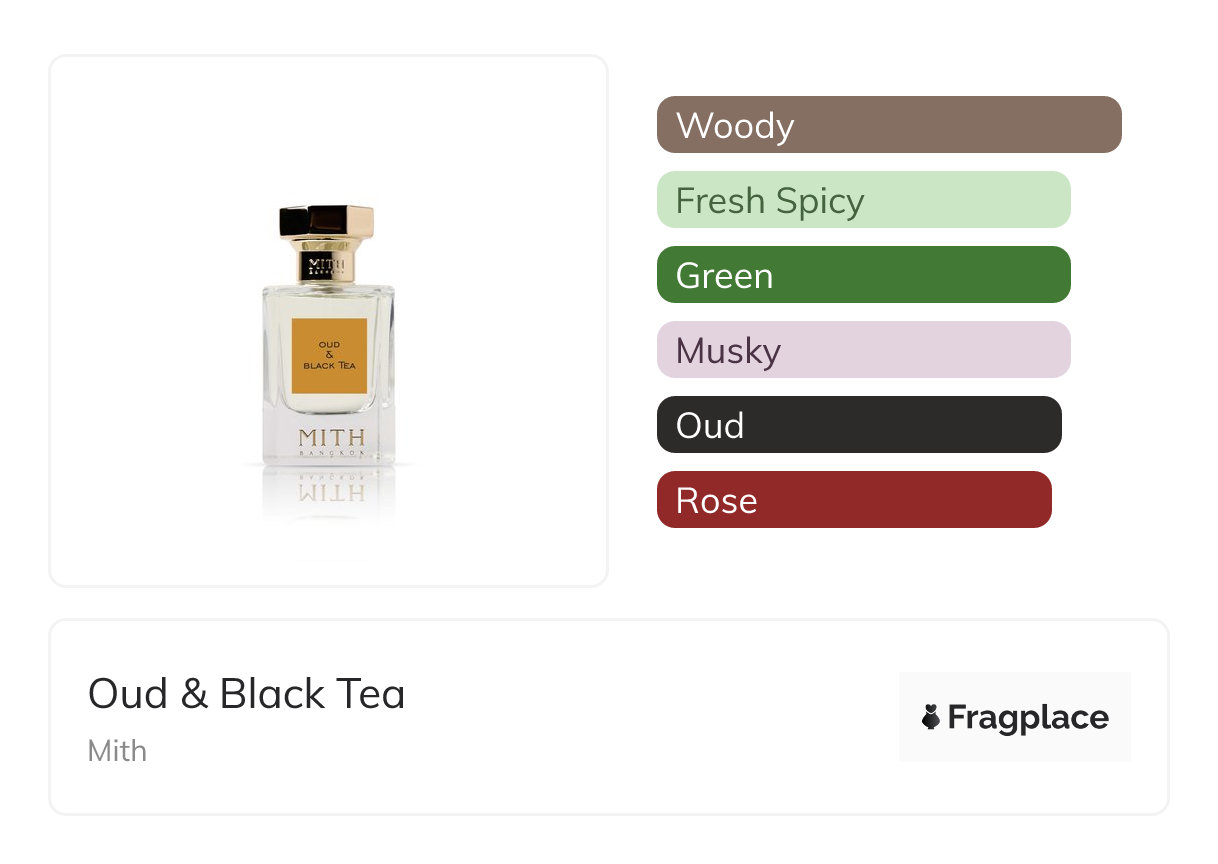The image size is (1218, 864).
Task: Click the word Woody in the brown bar
Action: point(735,126)
